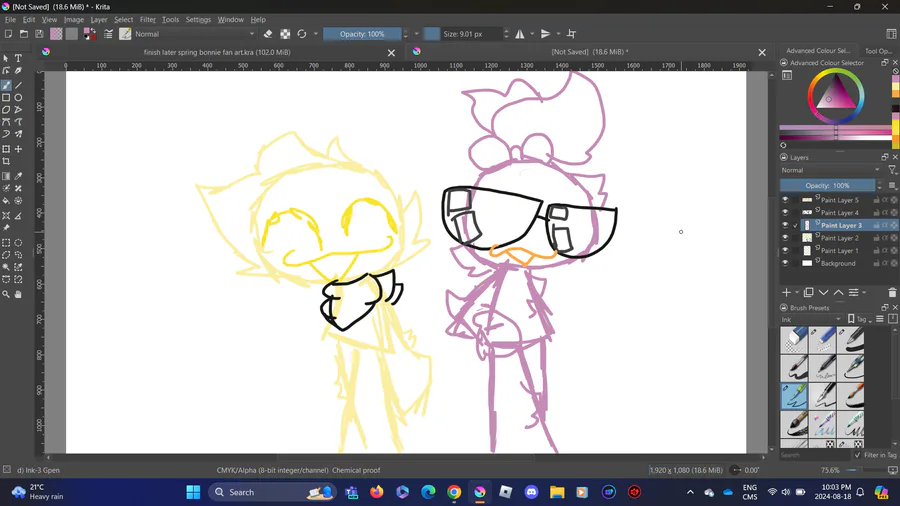Select the Ellipse shape tool

pos(18,98)
